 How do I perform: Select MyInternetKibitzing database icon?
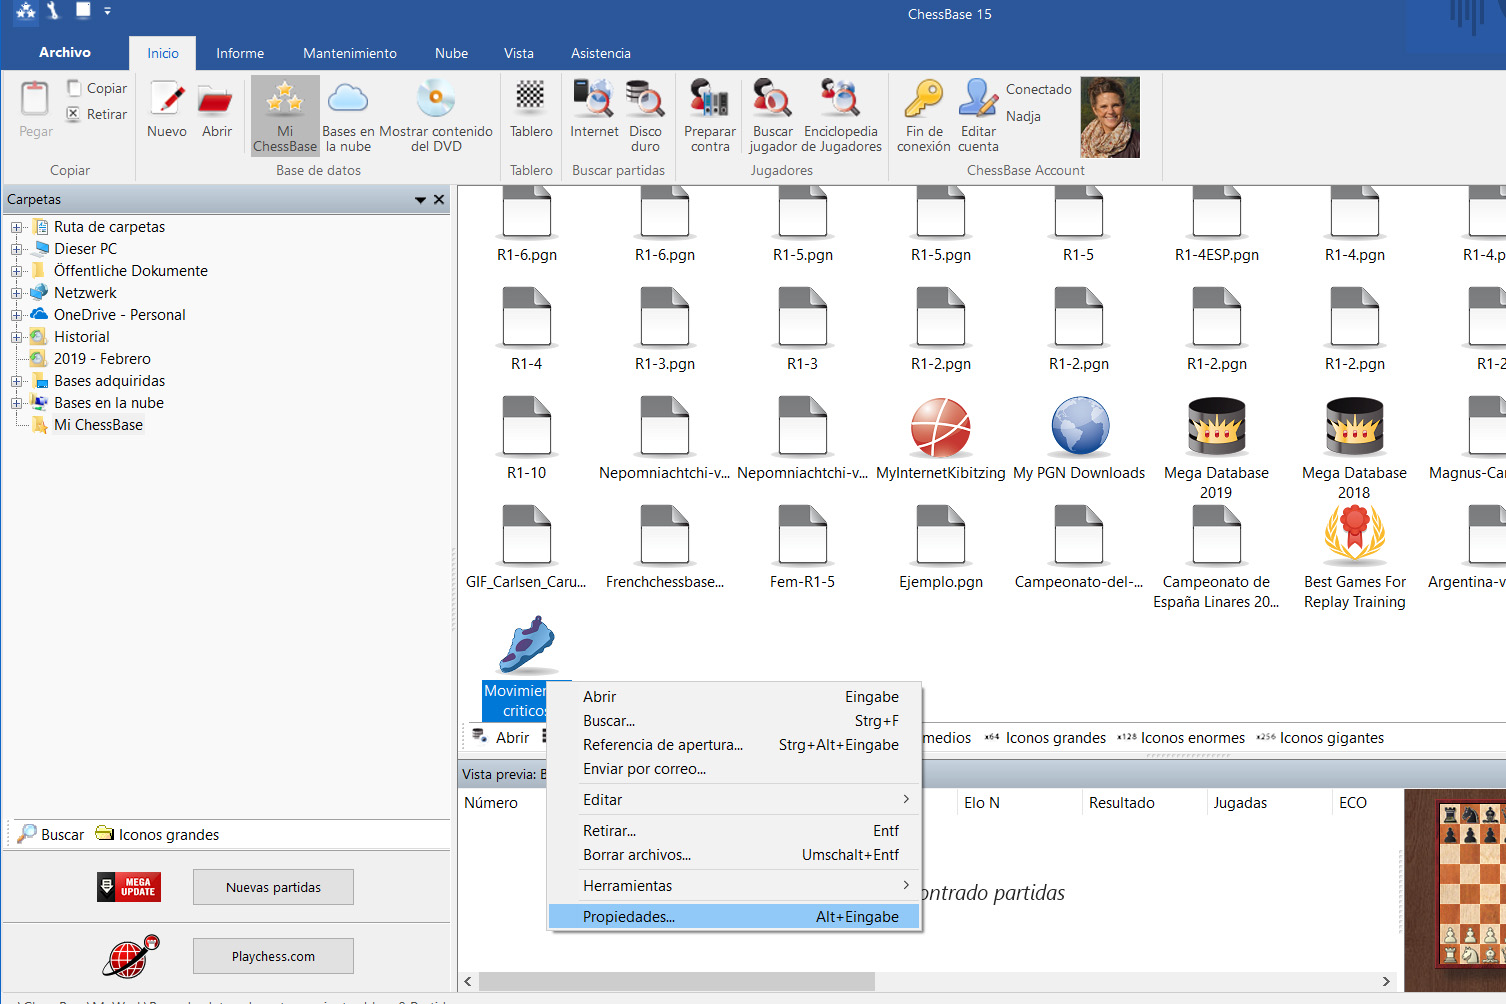pos(940,428)
